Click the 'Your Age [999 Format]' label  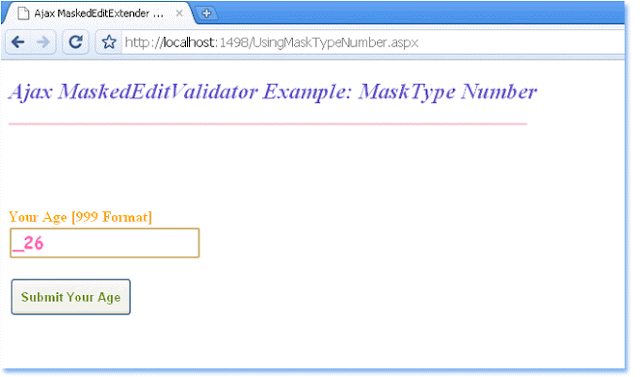[x=80, y=217]
